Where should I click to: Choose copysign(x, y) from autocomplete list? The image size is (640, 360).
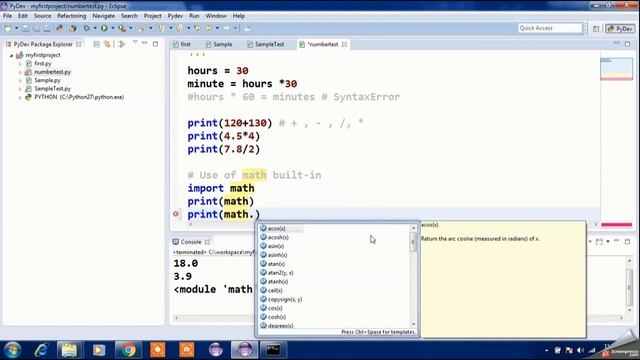click(x=284, y=300)
